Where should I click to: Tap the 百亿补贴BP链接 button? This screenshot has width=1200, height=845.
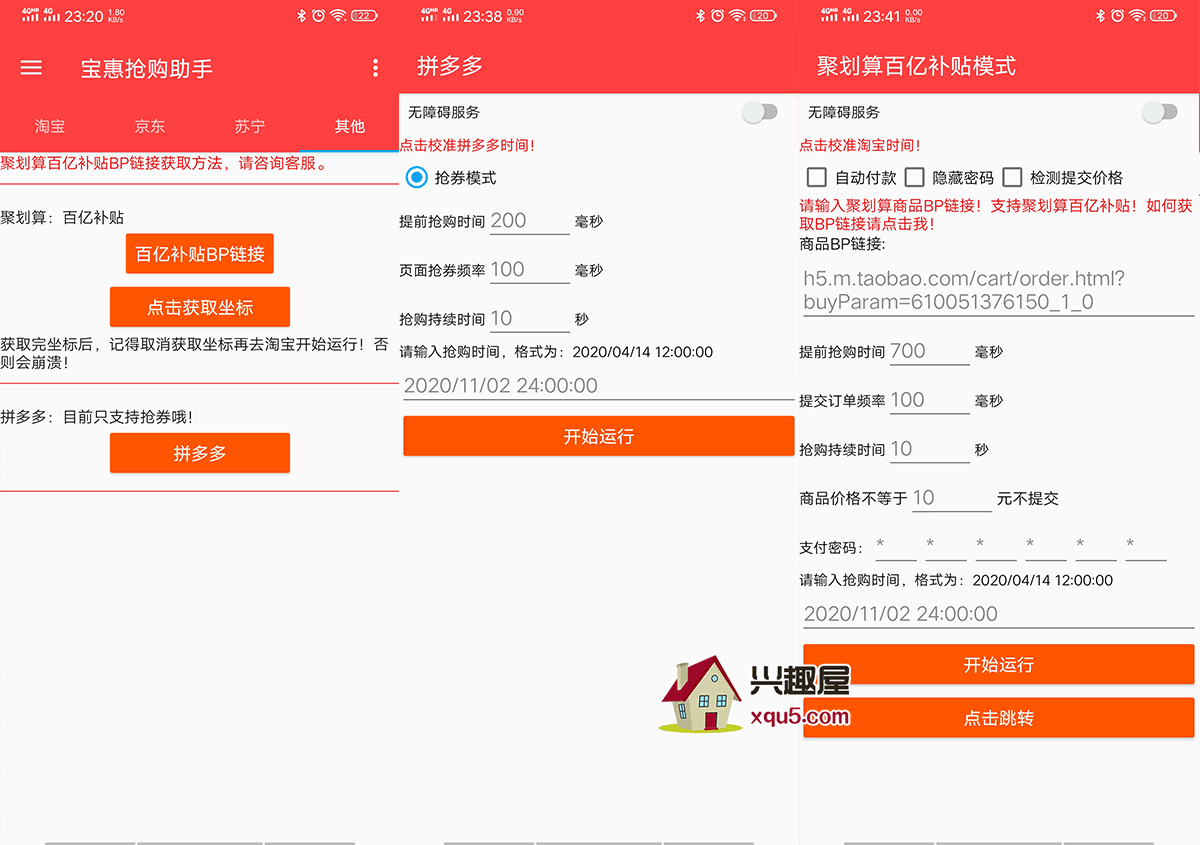[x=200, y=254]
